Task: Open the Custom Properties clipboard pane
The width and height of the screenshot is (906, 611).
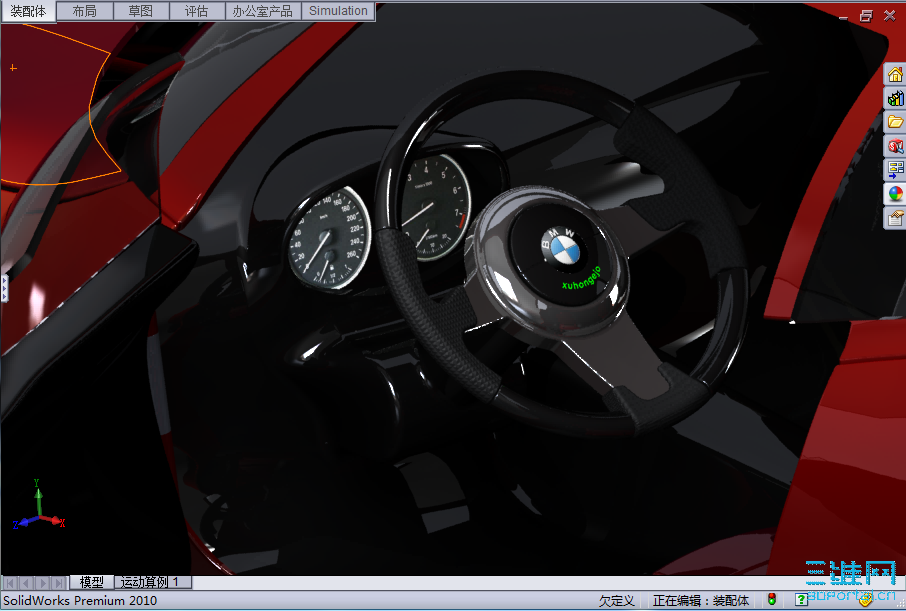Action: coord(895,218)
